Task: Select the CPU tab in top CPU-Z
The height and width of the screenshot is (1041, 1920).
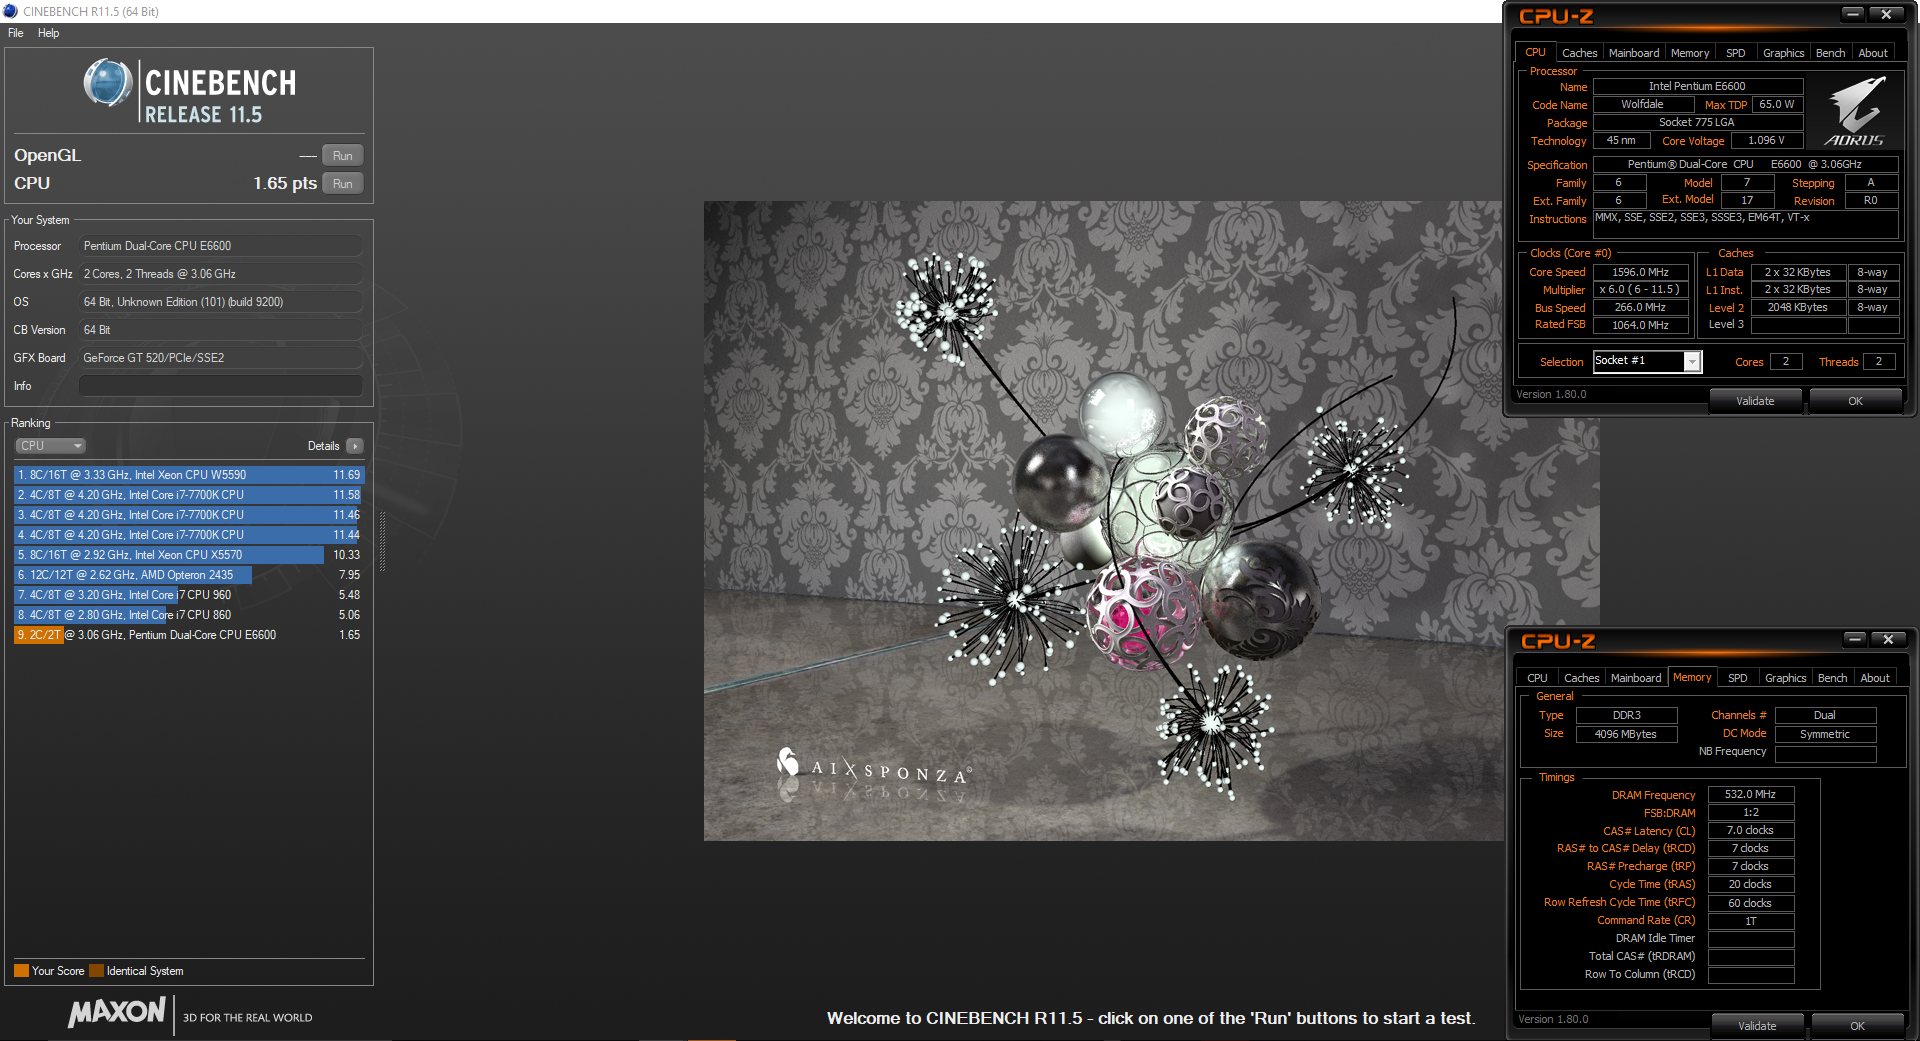Action: tap(1535, 52)
